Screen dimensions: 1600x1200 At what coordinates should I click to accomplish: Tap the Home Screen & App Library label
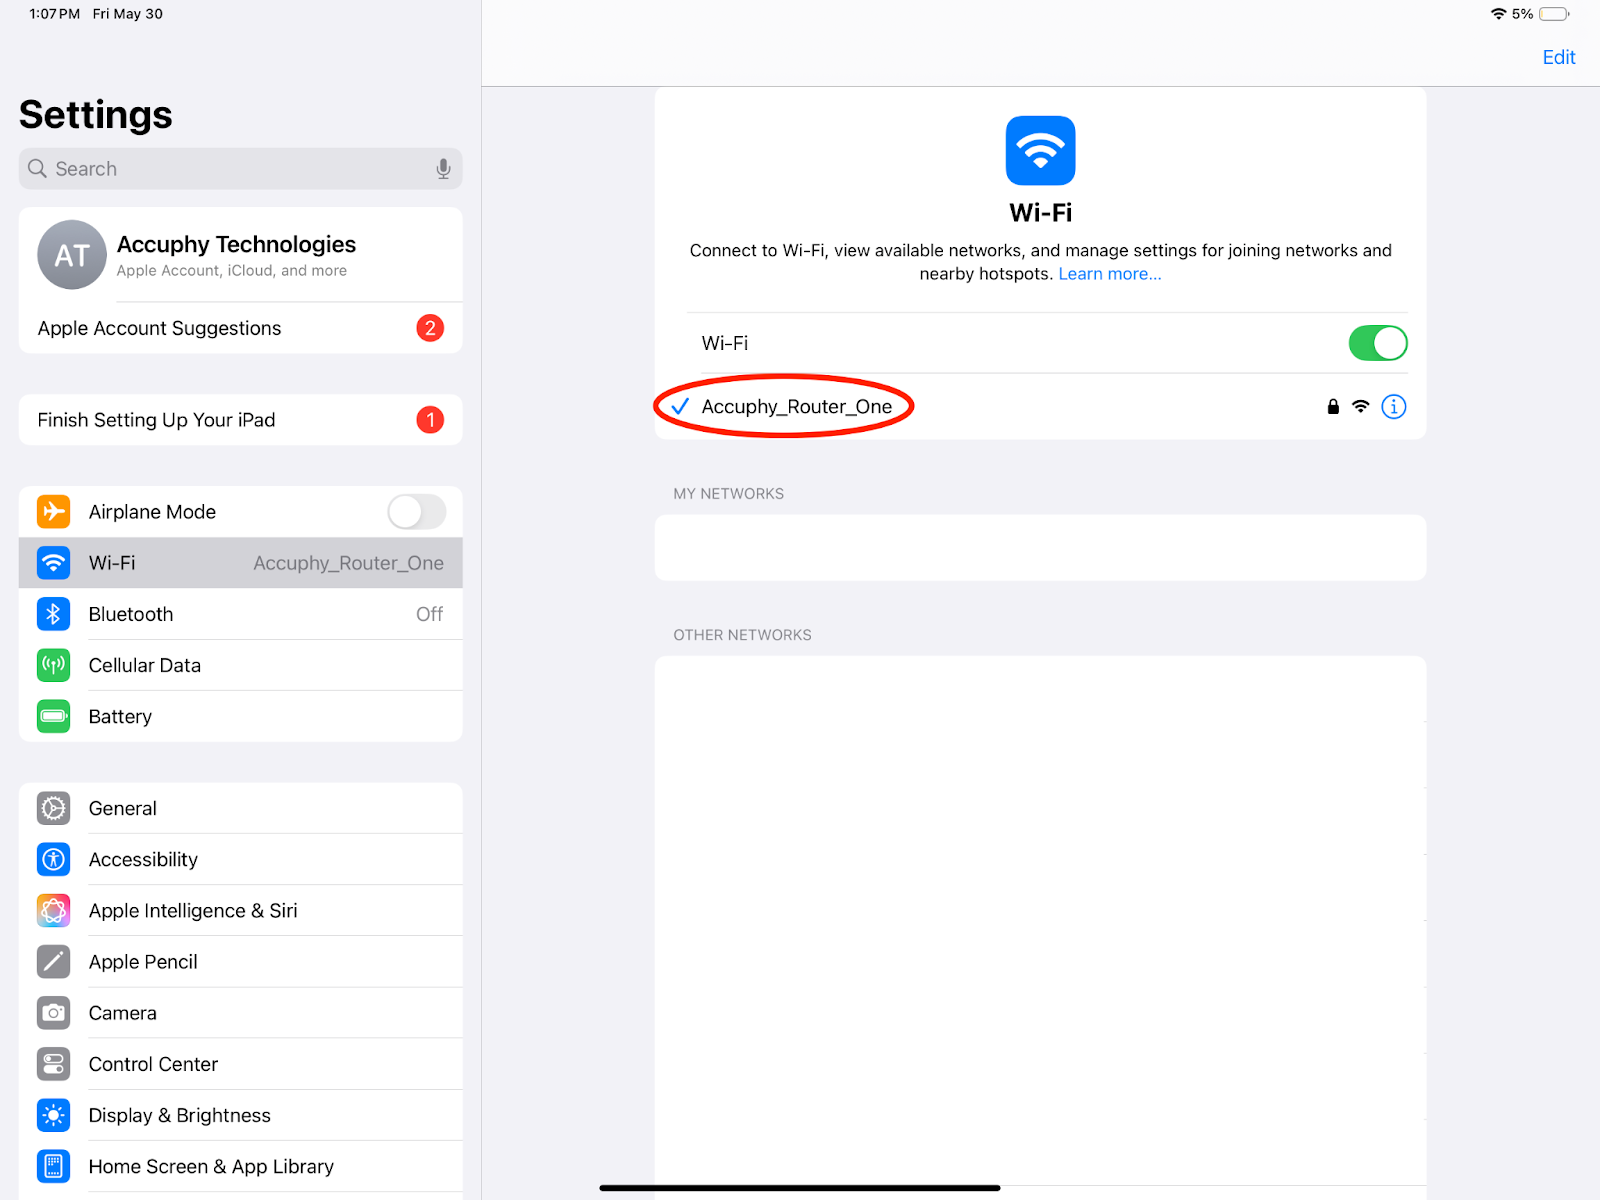pos(211,1166)
